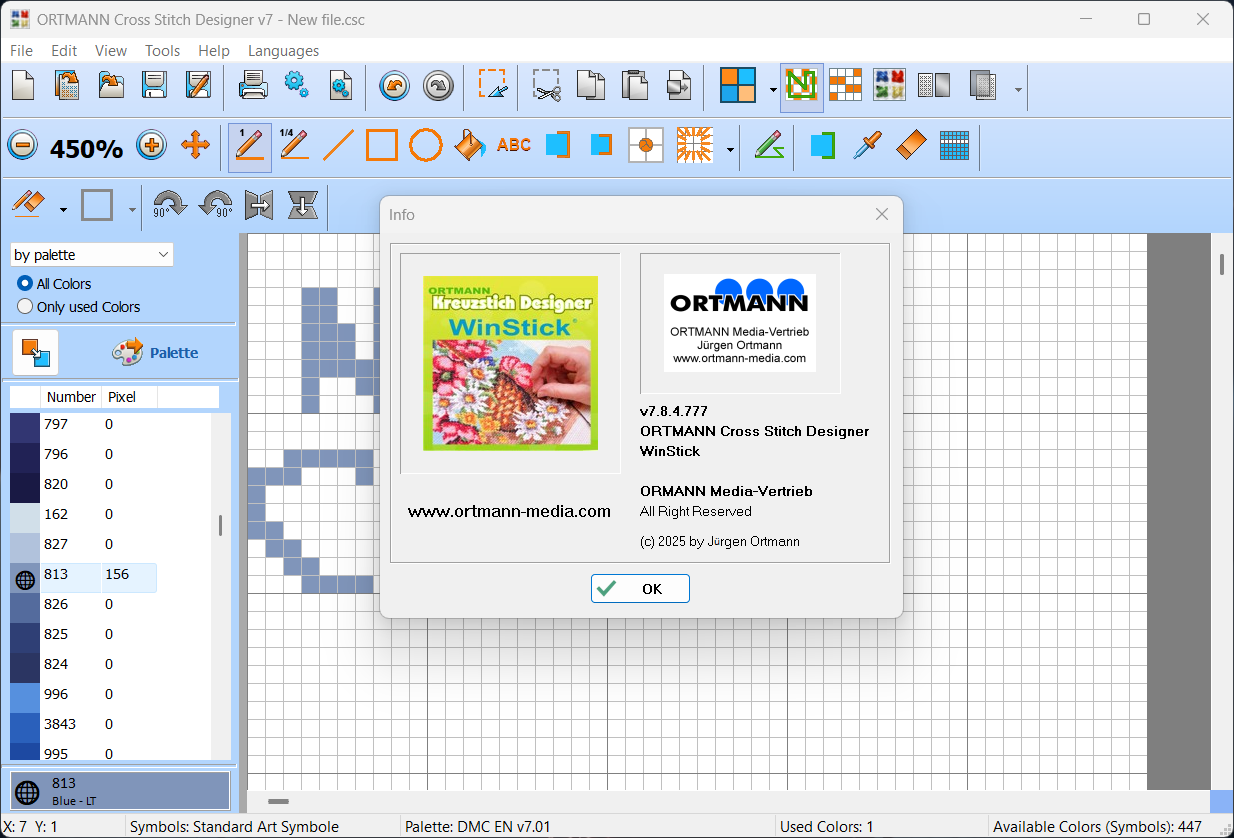Rotate left 90 degrees icon
The height and width of the screenshot is (838, 1234).
pos(216,206)
